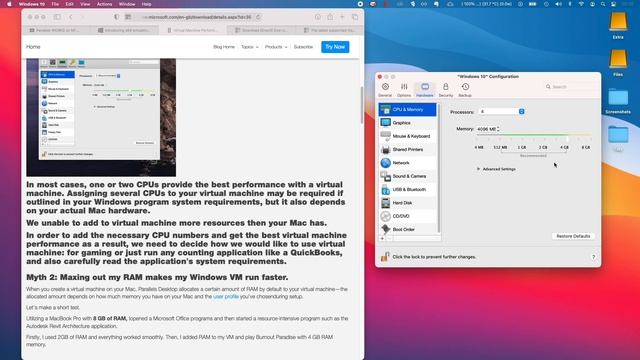Viewport: 640px width, 360px height.
Task: Open the Extra drive on desktop
Action: 618,25
